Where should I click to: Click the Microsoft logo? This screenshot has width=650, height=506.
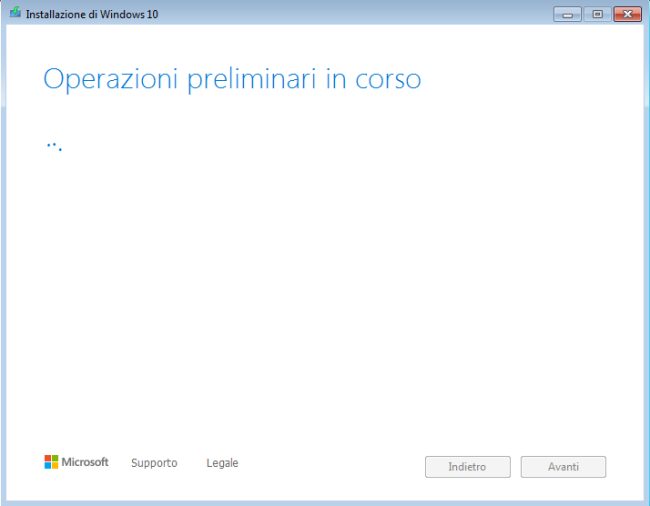click(x=76, y=462)
